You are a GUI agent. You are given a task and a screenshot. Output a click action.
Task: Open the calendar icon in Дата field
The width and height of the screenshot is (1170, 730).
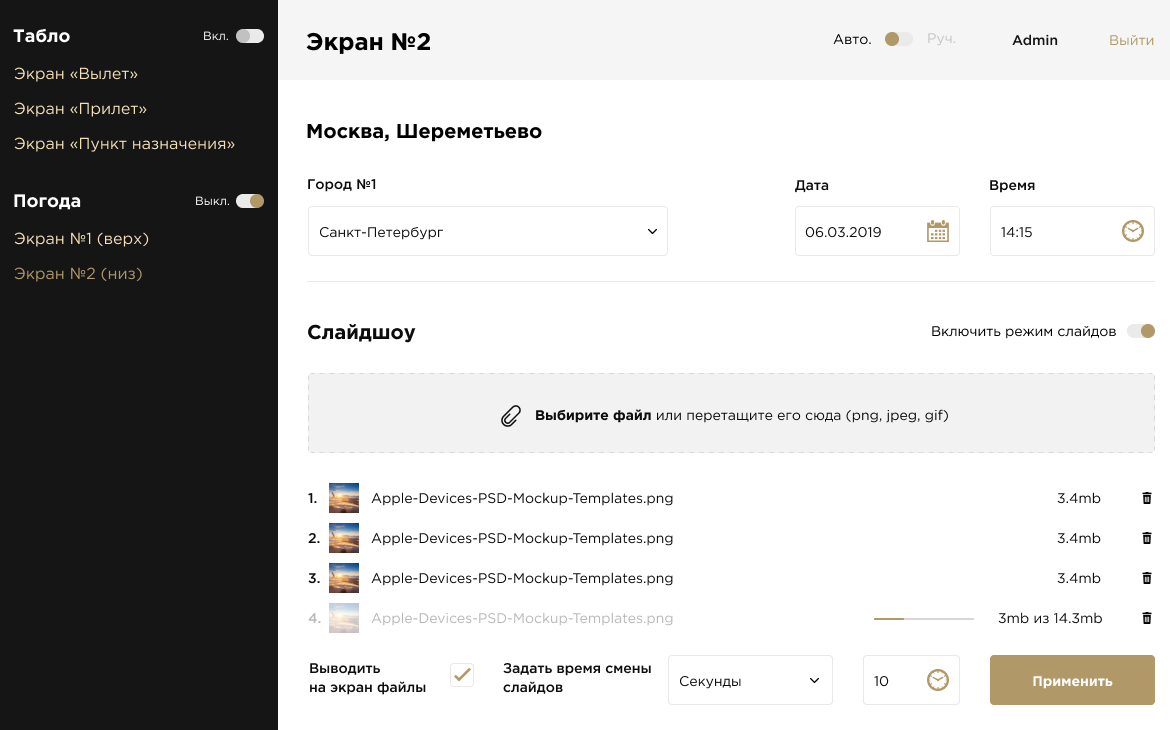937,231
